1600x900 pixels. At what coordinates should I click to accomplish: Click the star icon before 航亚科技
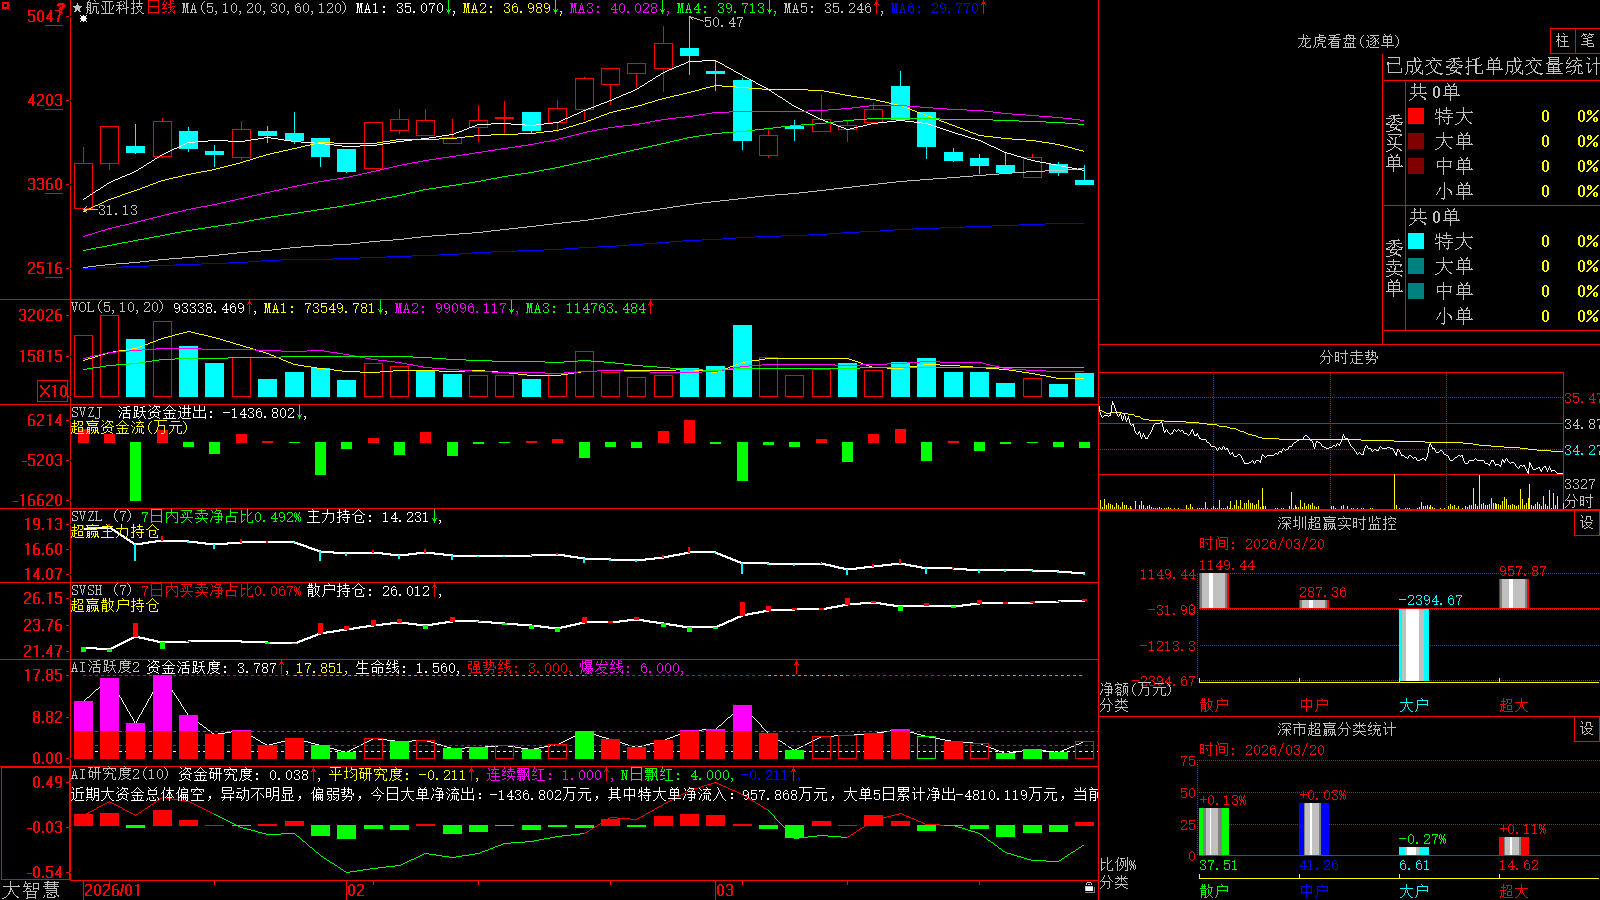77,8
